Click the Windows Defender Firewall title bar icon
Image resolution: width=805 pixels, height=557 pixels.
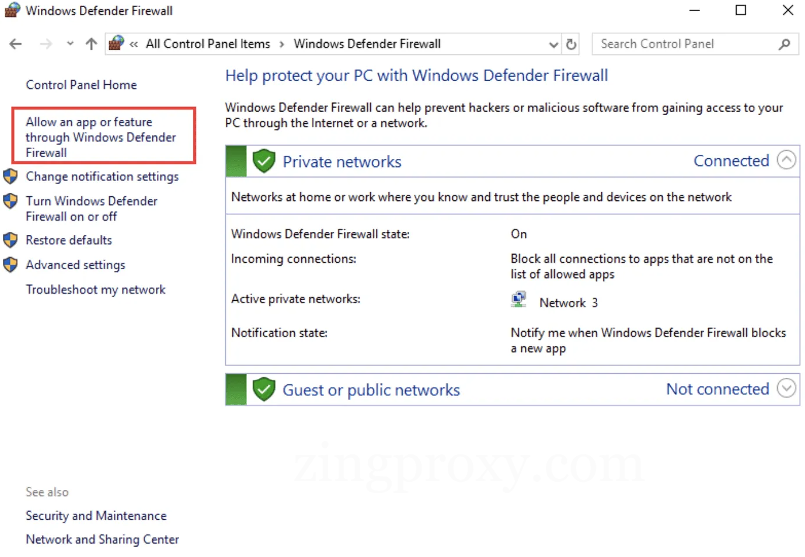coord(12,10)
